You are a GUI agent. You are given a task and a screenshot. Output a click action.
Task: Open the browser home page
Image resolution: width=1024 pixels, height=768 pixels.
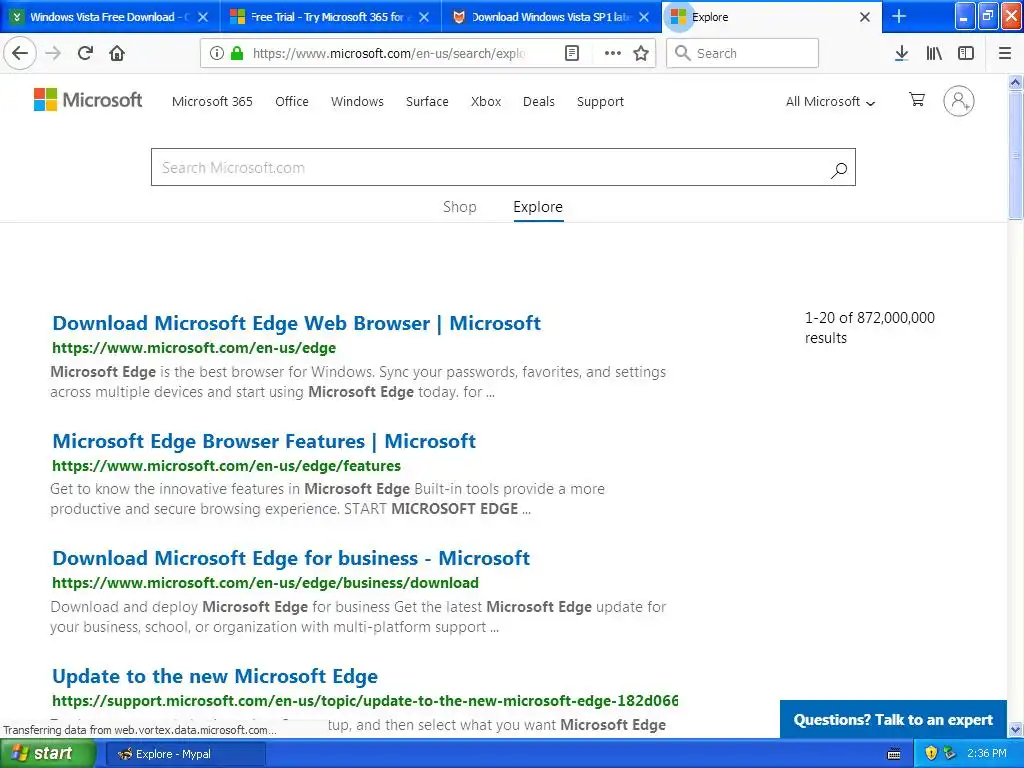click(117, 53)
